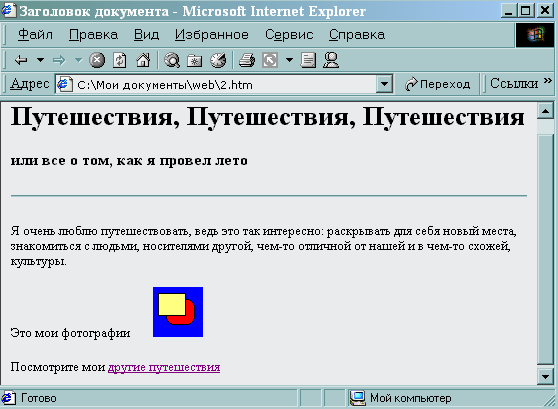Click the text Это мои фотографии

coord(70,333)
